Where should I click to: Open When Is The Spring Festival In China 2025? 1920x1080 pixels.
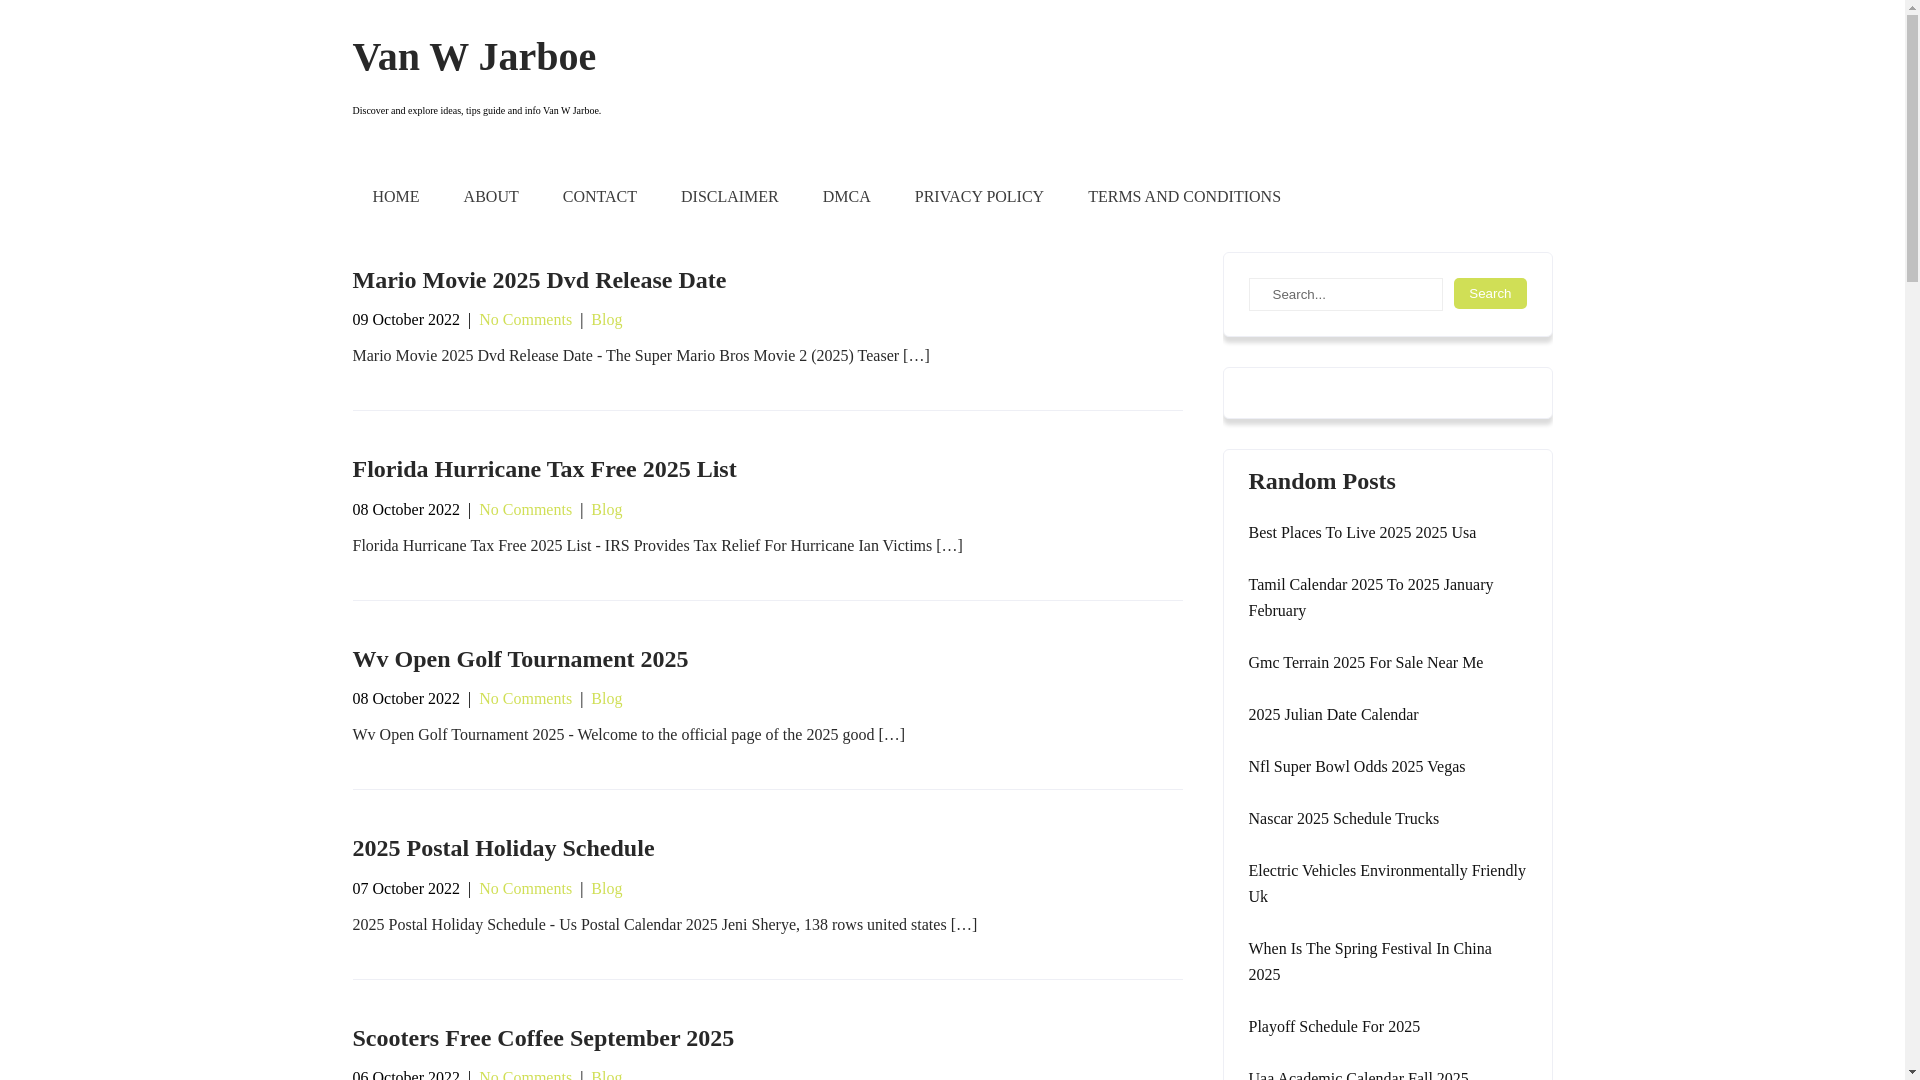point(1370,962)
